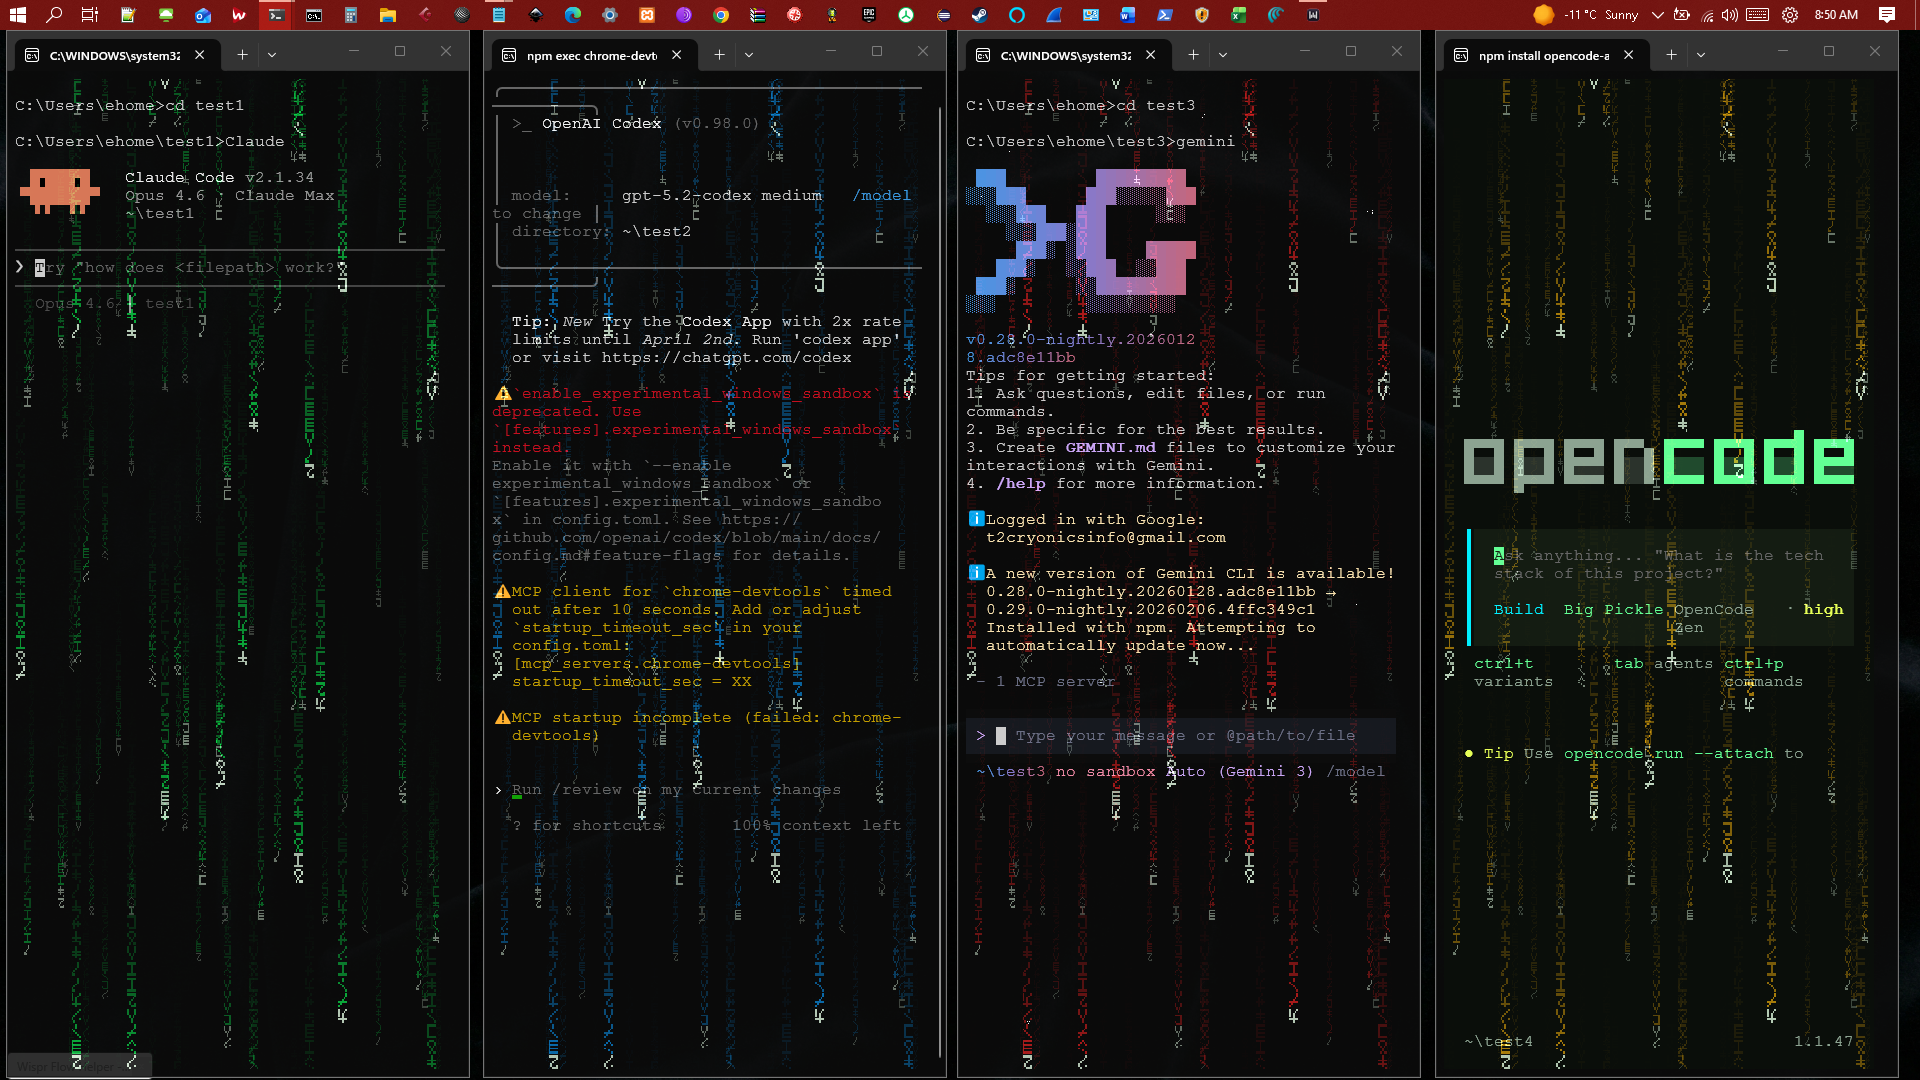Image resolution: width=1920 pixels, height=1080 pixels.
Task: Expand the weather chevron in the system tray
Action: point(1658,15)
